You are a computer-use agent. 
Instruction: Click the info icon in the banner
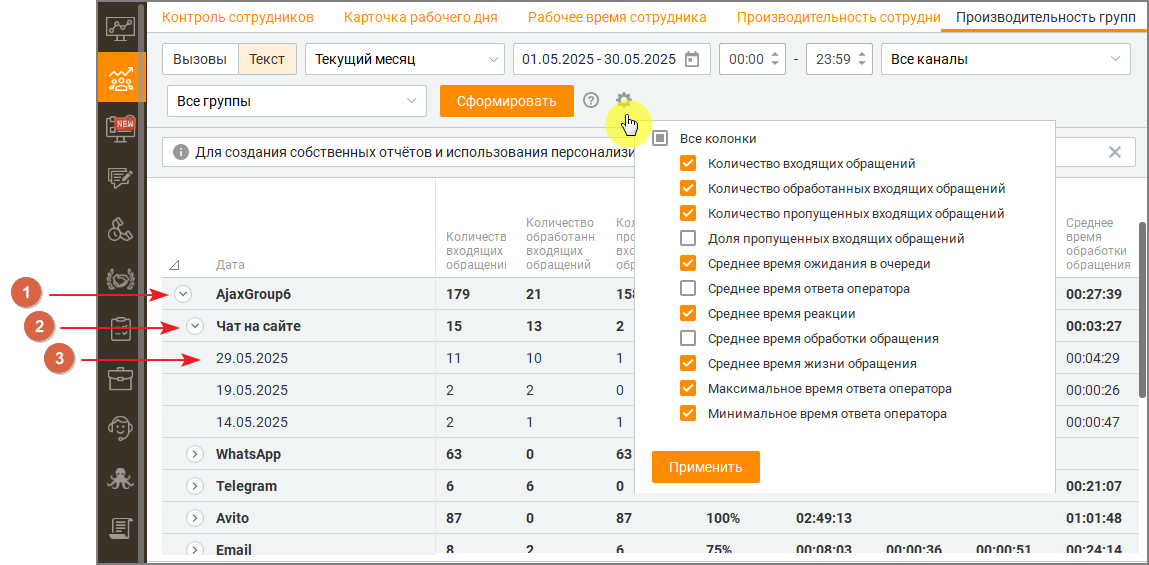[x=180, y=152]
